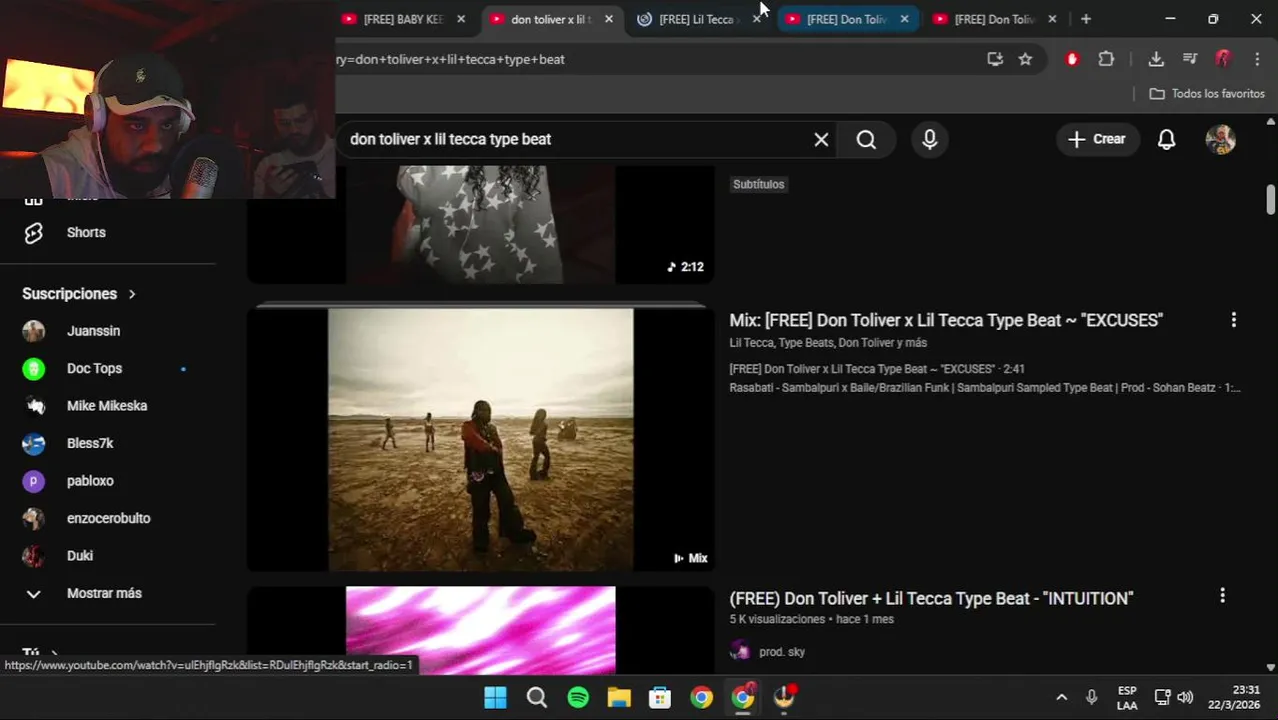
Task: Open the media control icon in toolbar
Action: click(1189, 59)
